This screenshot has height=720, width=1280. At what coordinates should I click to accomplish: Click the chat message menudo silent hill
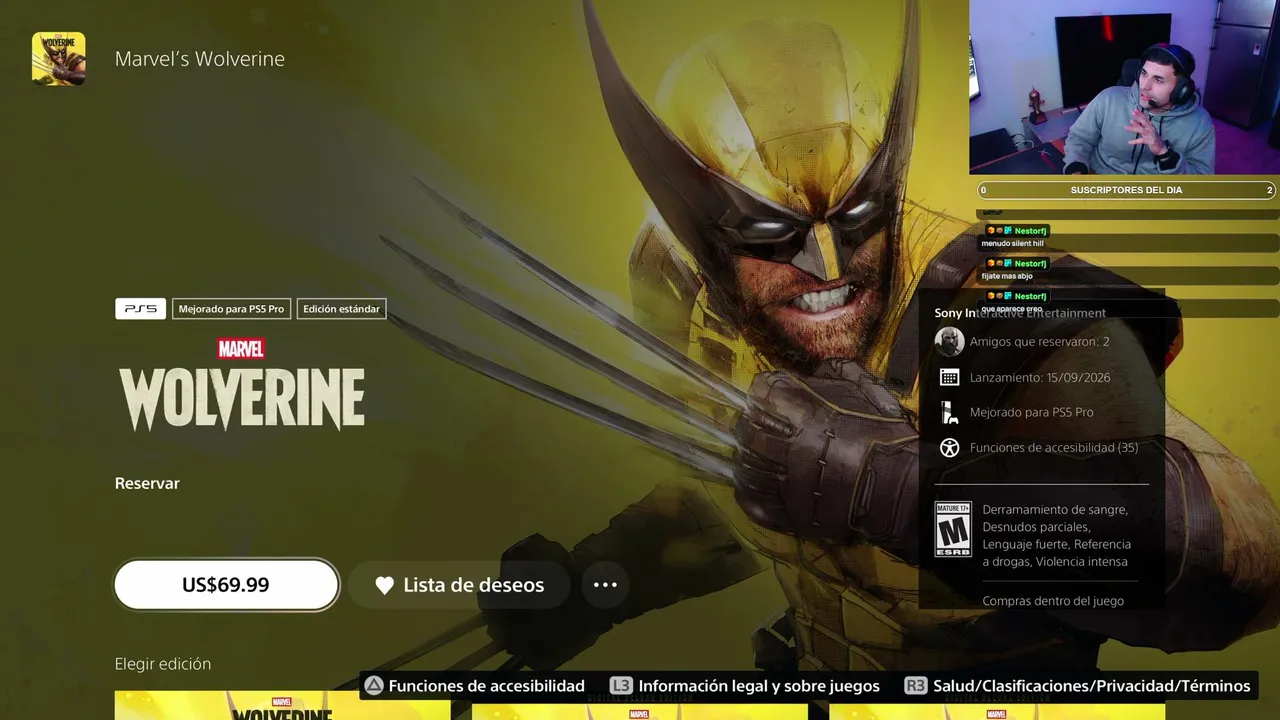coord(1013,243)
